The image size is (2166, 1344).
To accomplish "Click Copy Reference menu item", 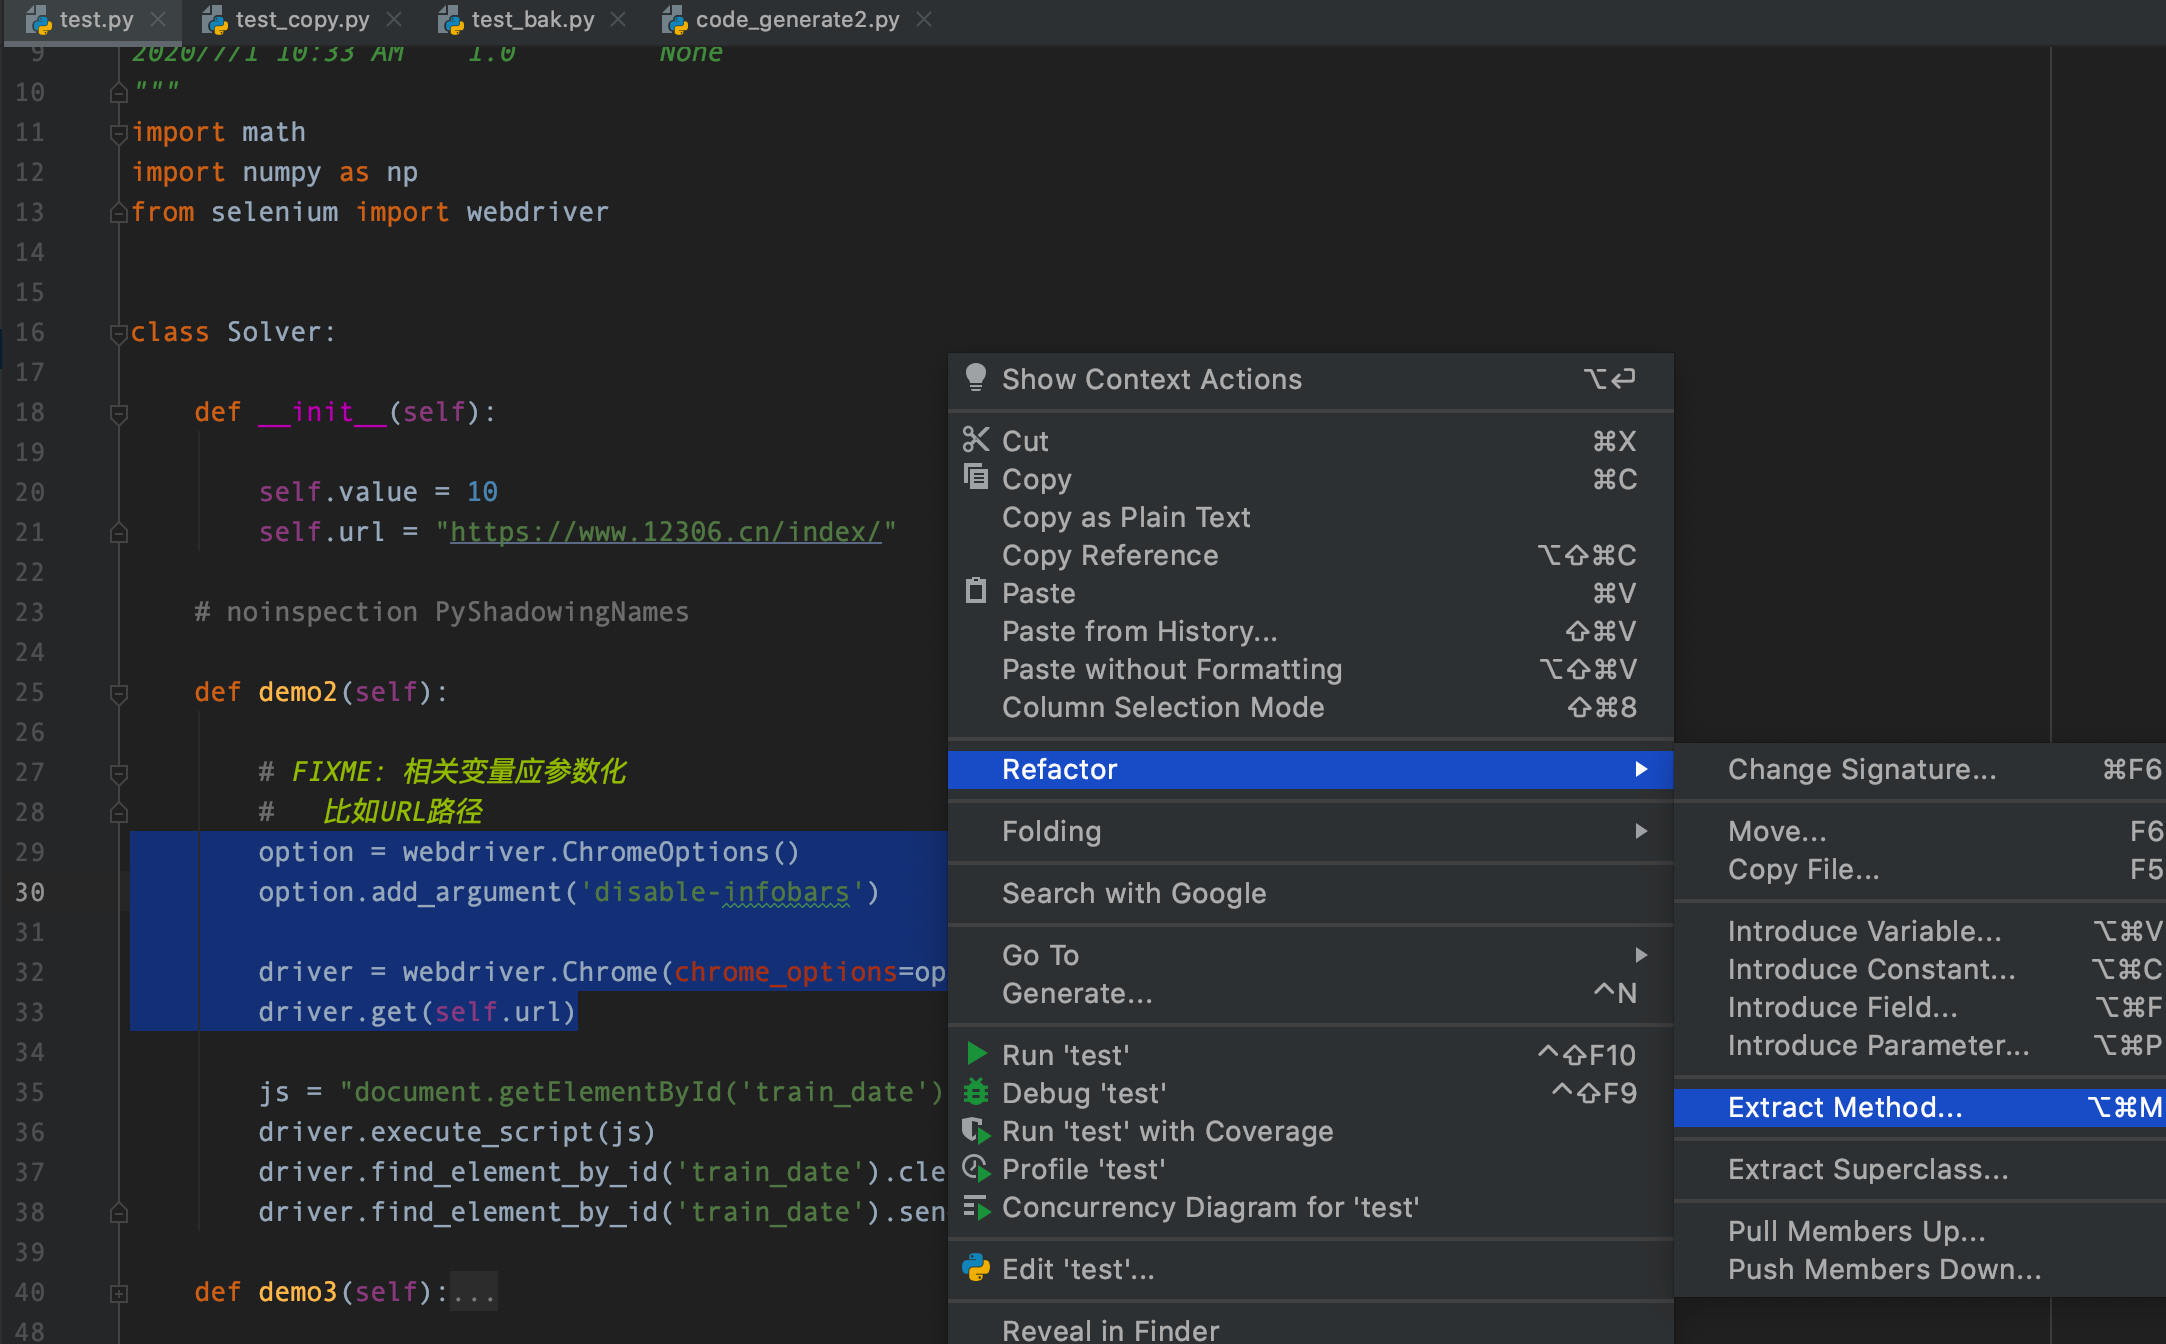I will click(x=1310, y=555).
